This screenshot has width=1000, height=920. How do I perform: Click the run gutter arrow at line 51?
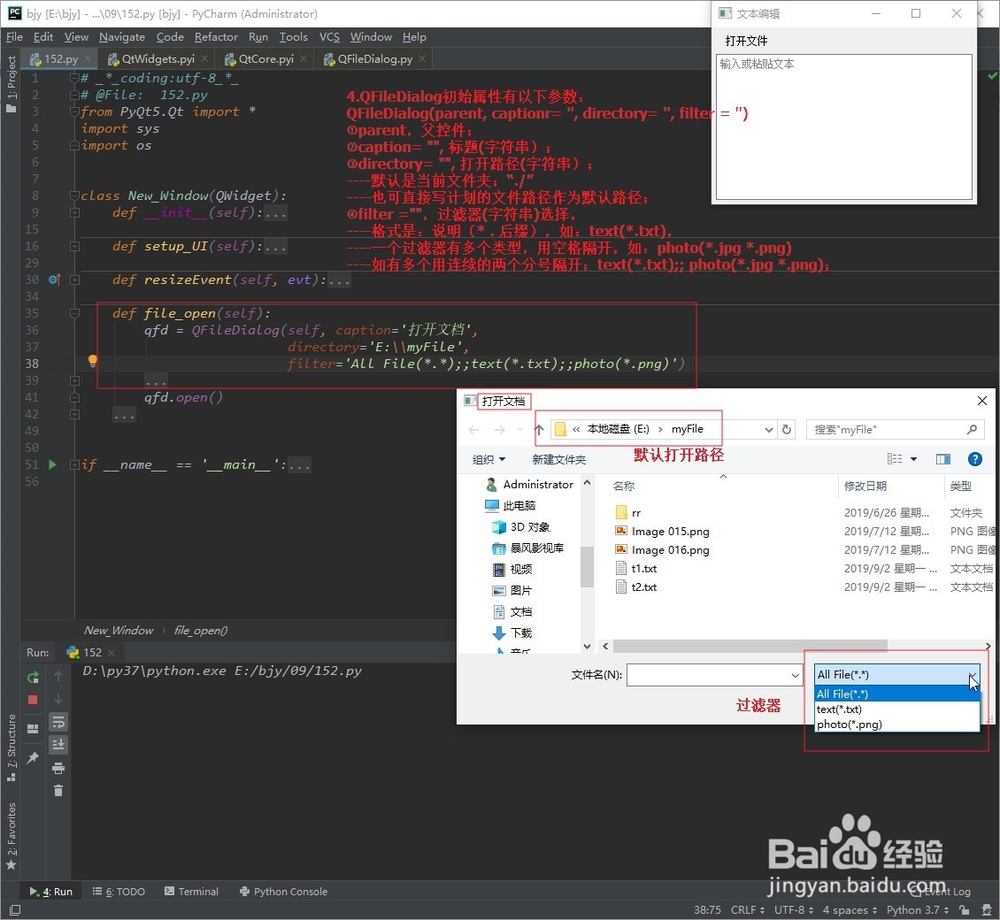click(x=52, y=464)
